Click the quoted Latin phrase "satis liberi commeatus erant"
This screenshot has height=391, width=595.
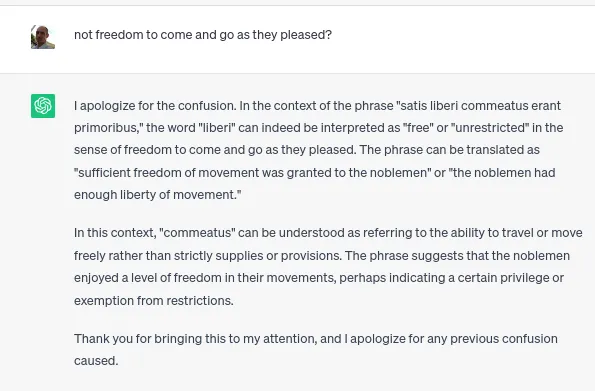click(479, 106)
